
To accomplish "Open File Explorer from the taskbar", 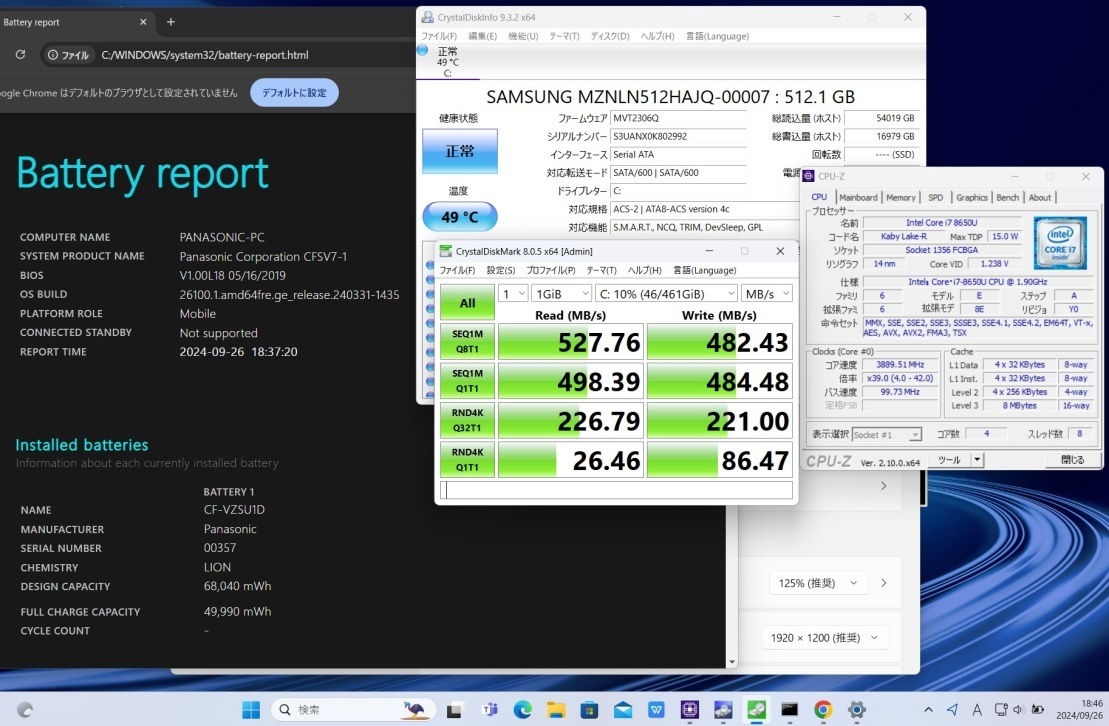I will pyautogui.click(x=556, y=710).
